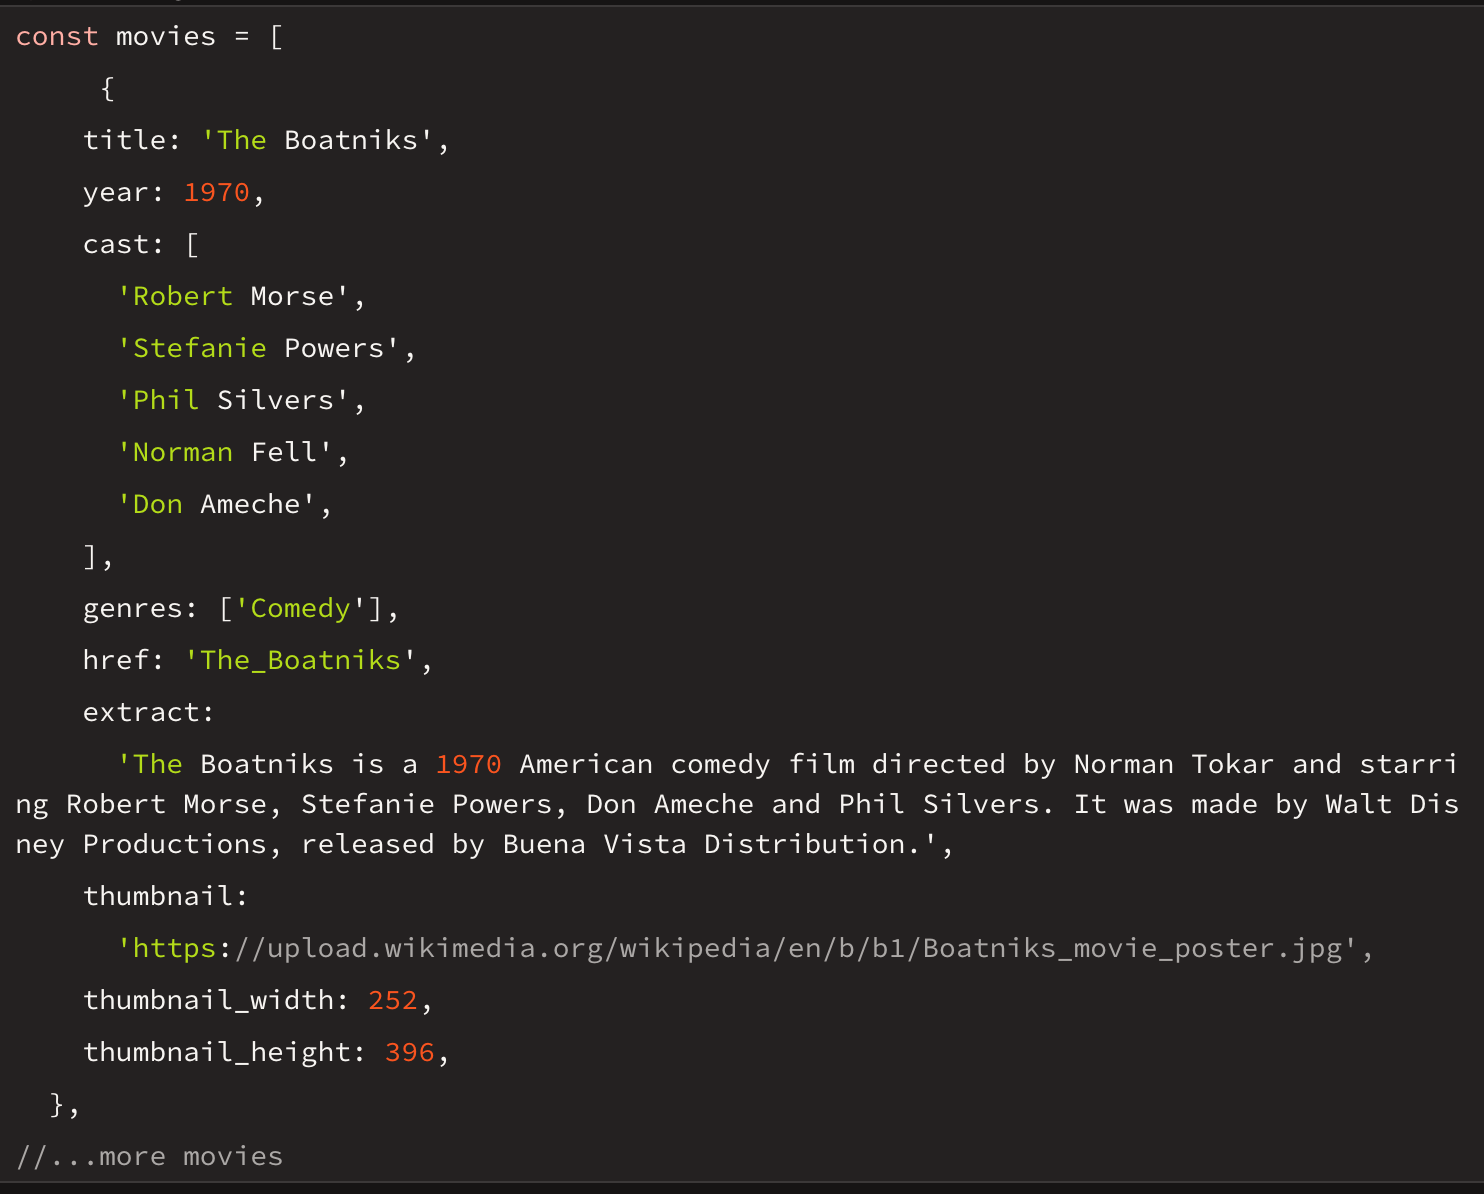Click 'Buena Vista Distribution' in extract text
The width and height of the screenshot is (1484, 1194).
(703, 844)
